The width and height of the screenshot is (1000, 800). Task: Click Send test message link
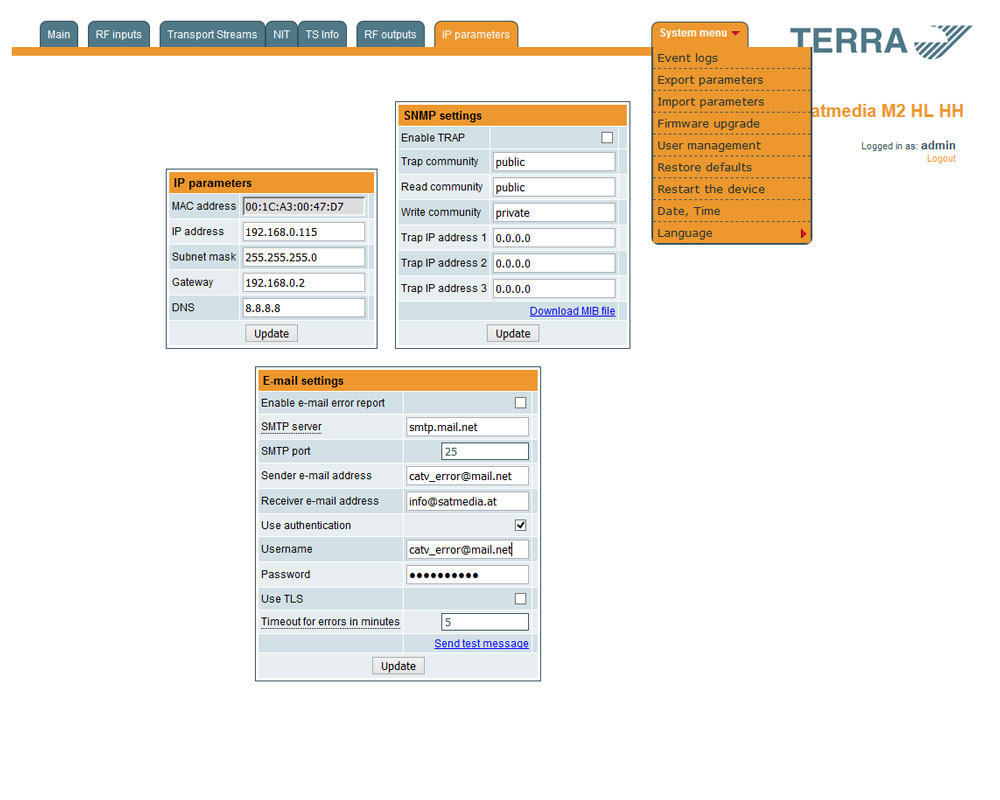click(x=481, y=643)
